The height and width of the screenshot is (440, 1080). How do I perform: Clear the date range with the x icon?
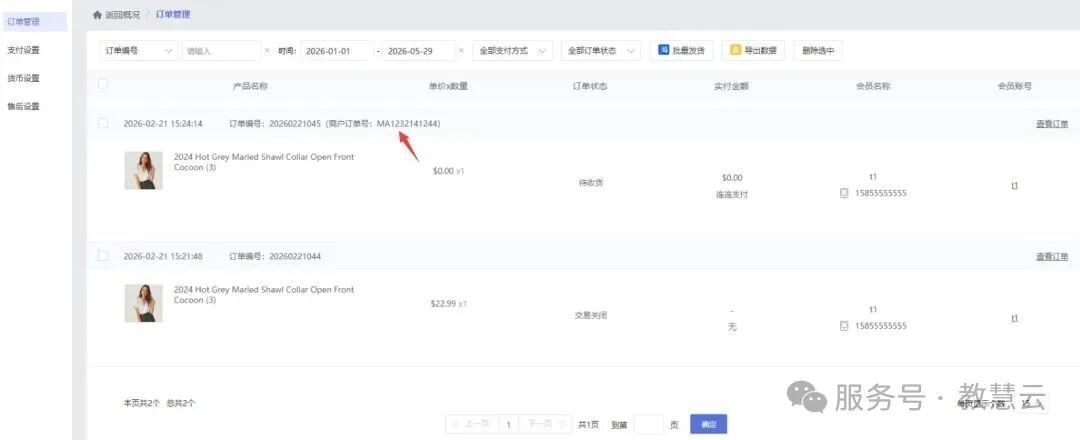461,51
